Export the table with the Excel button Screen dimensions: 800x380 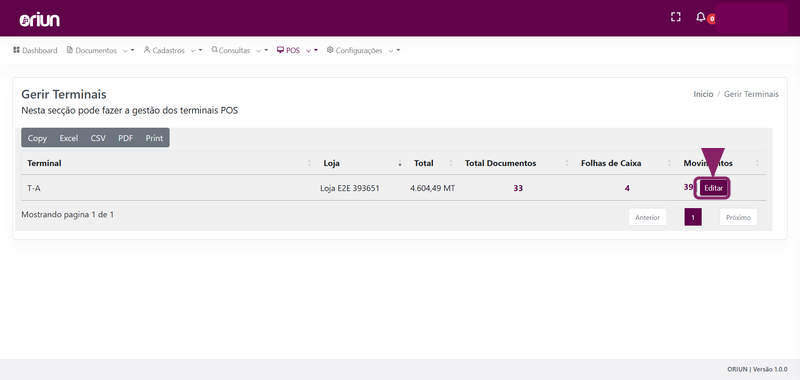69,138
